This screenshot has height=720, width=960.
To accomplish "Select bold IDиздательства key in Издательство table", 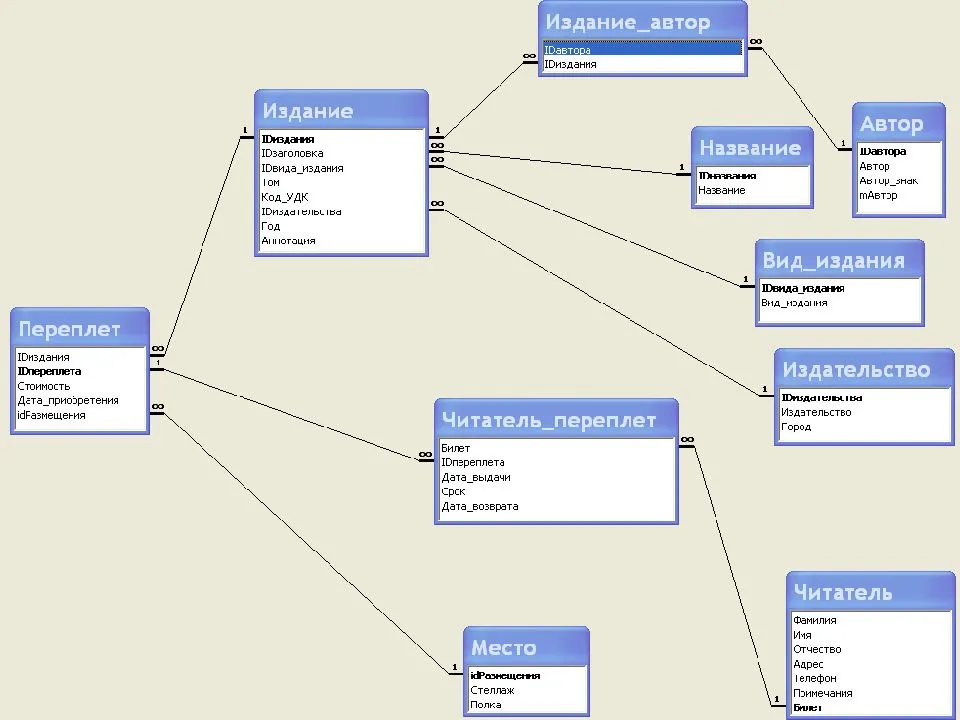I will point(864,397).
